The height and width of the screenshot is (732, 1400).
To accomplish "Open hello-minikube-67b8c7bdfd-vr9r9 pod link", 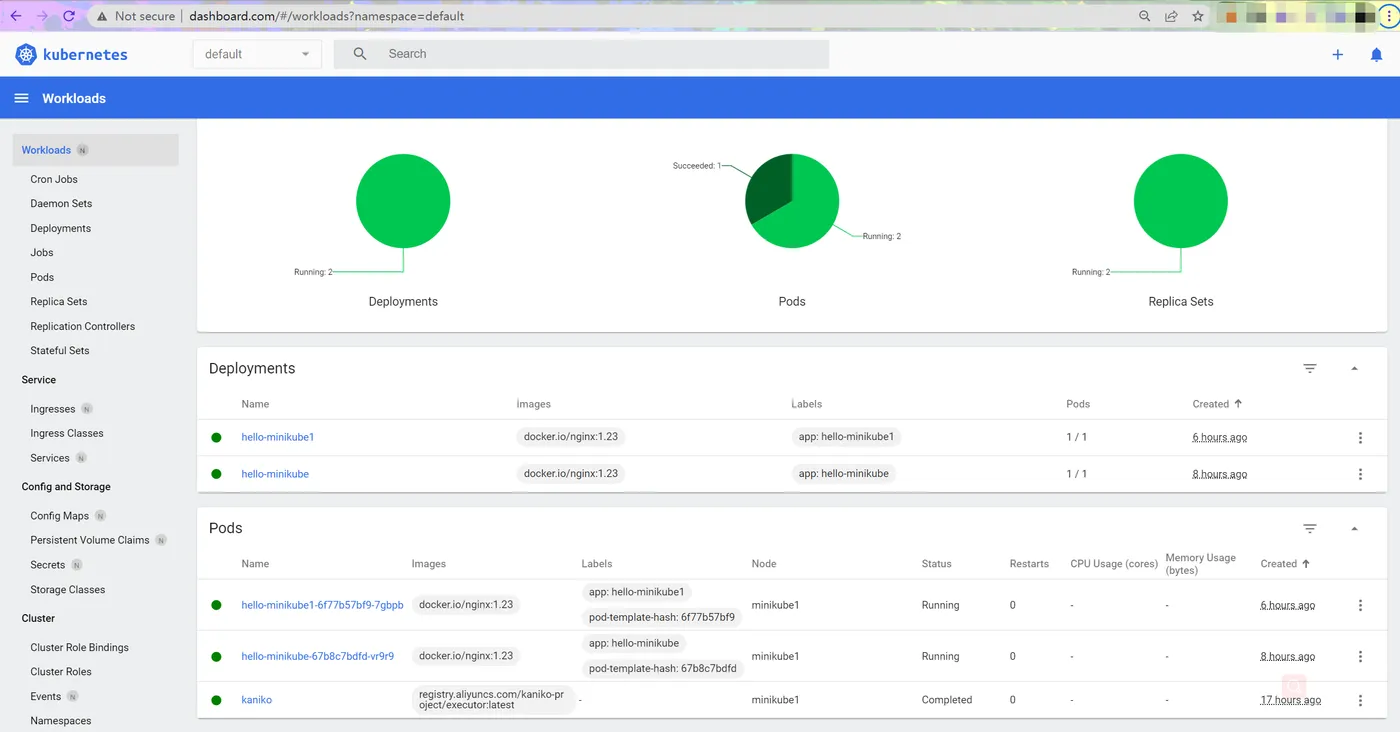I will [x=317, y=656].
